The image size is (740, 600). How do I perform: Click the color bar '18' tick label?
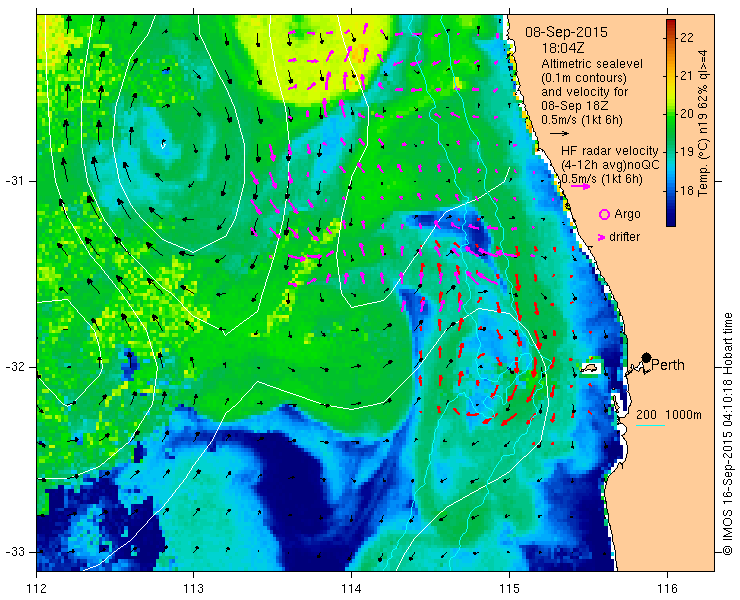pos(687,191)
